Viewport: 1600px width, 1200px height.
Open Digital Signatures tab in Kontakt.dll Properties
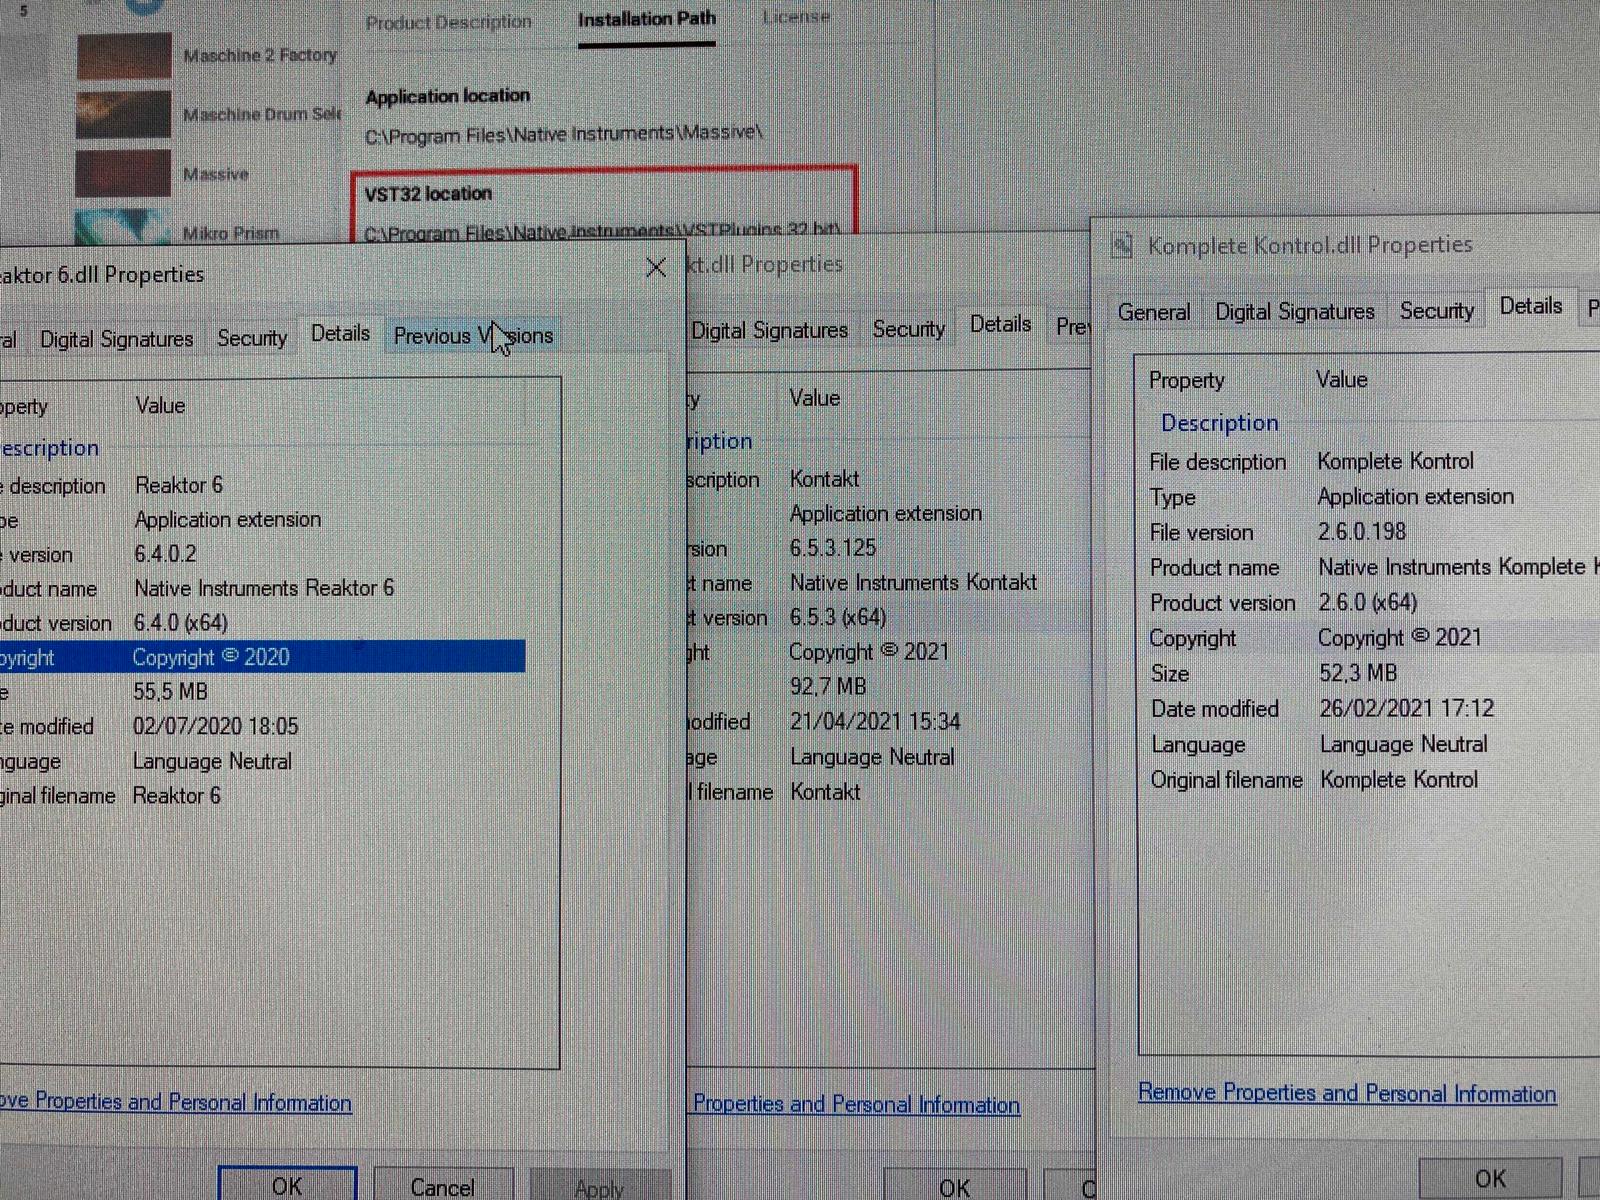tap(769, 330)
